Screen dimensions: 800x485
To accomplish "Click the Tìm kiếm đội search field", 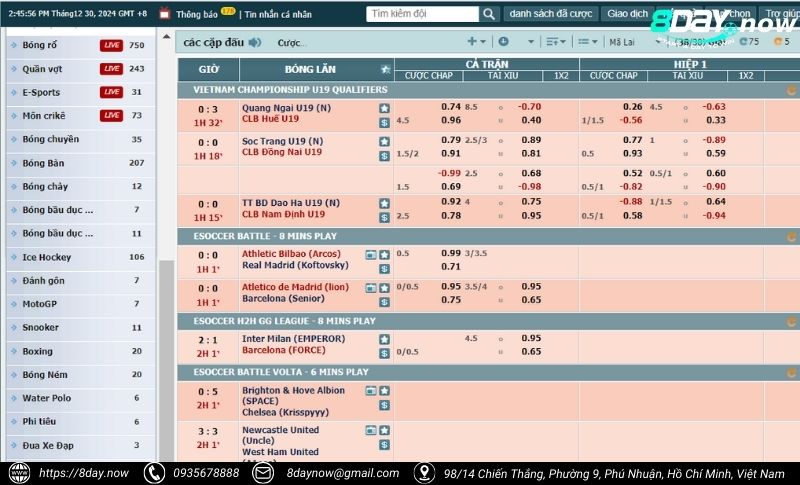I will tap(422, 14).
